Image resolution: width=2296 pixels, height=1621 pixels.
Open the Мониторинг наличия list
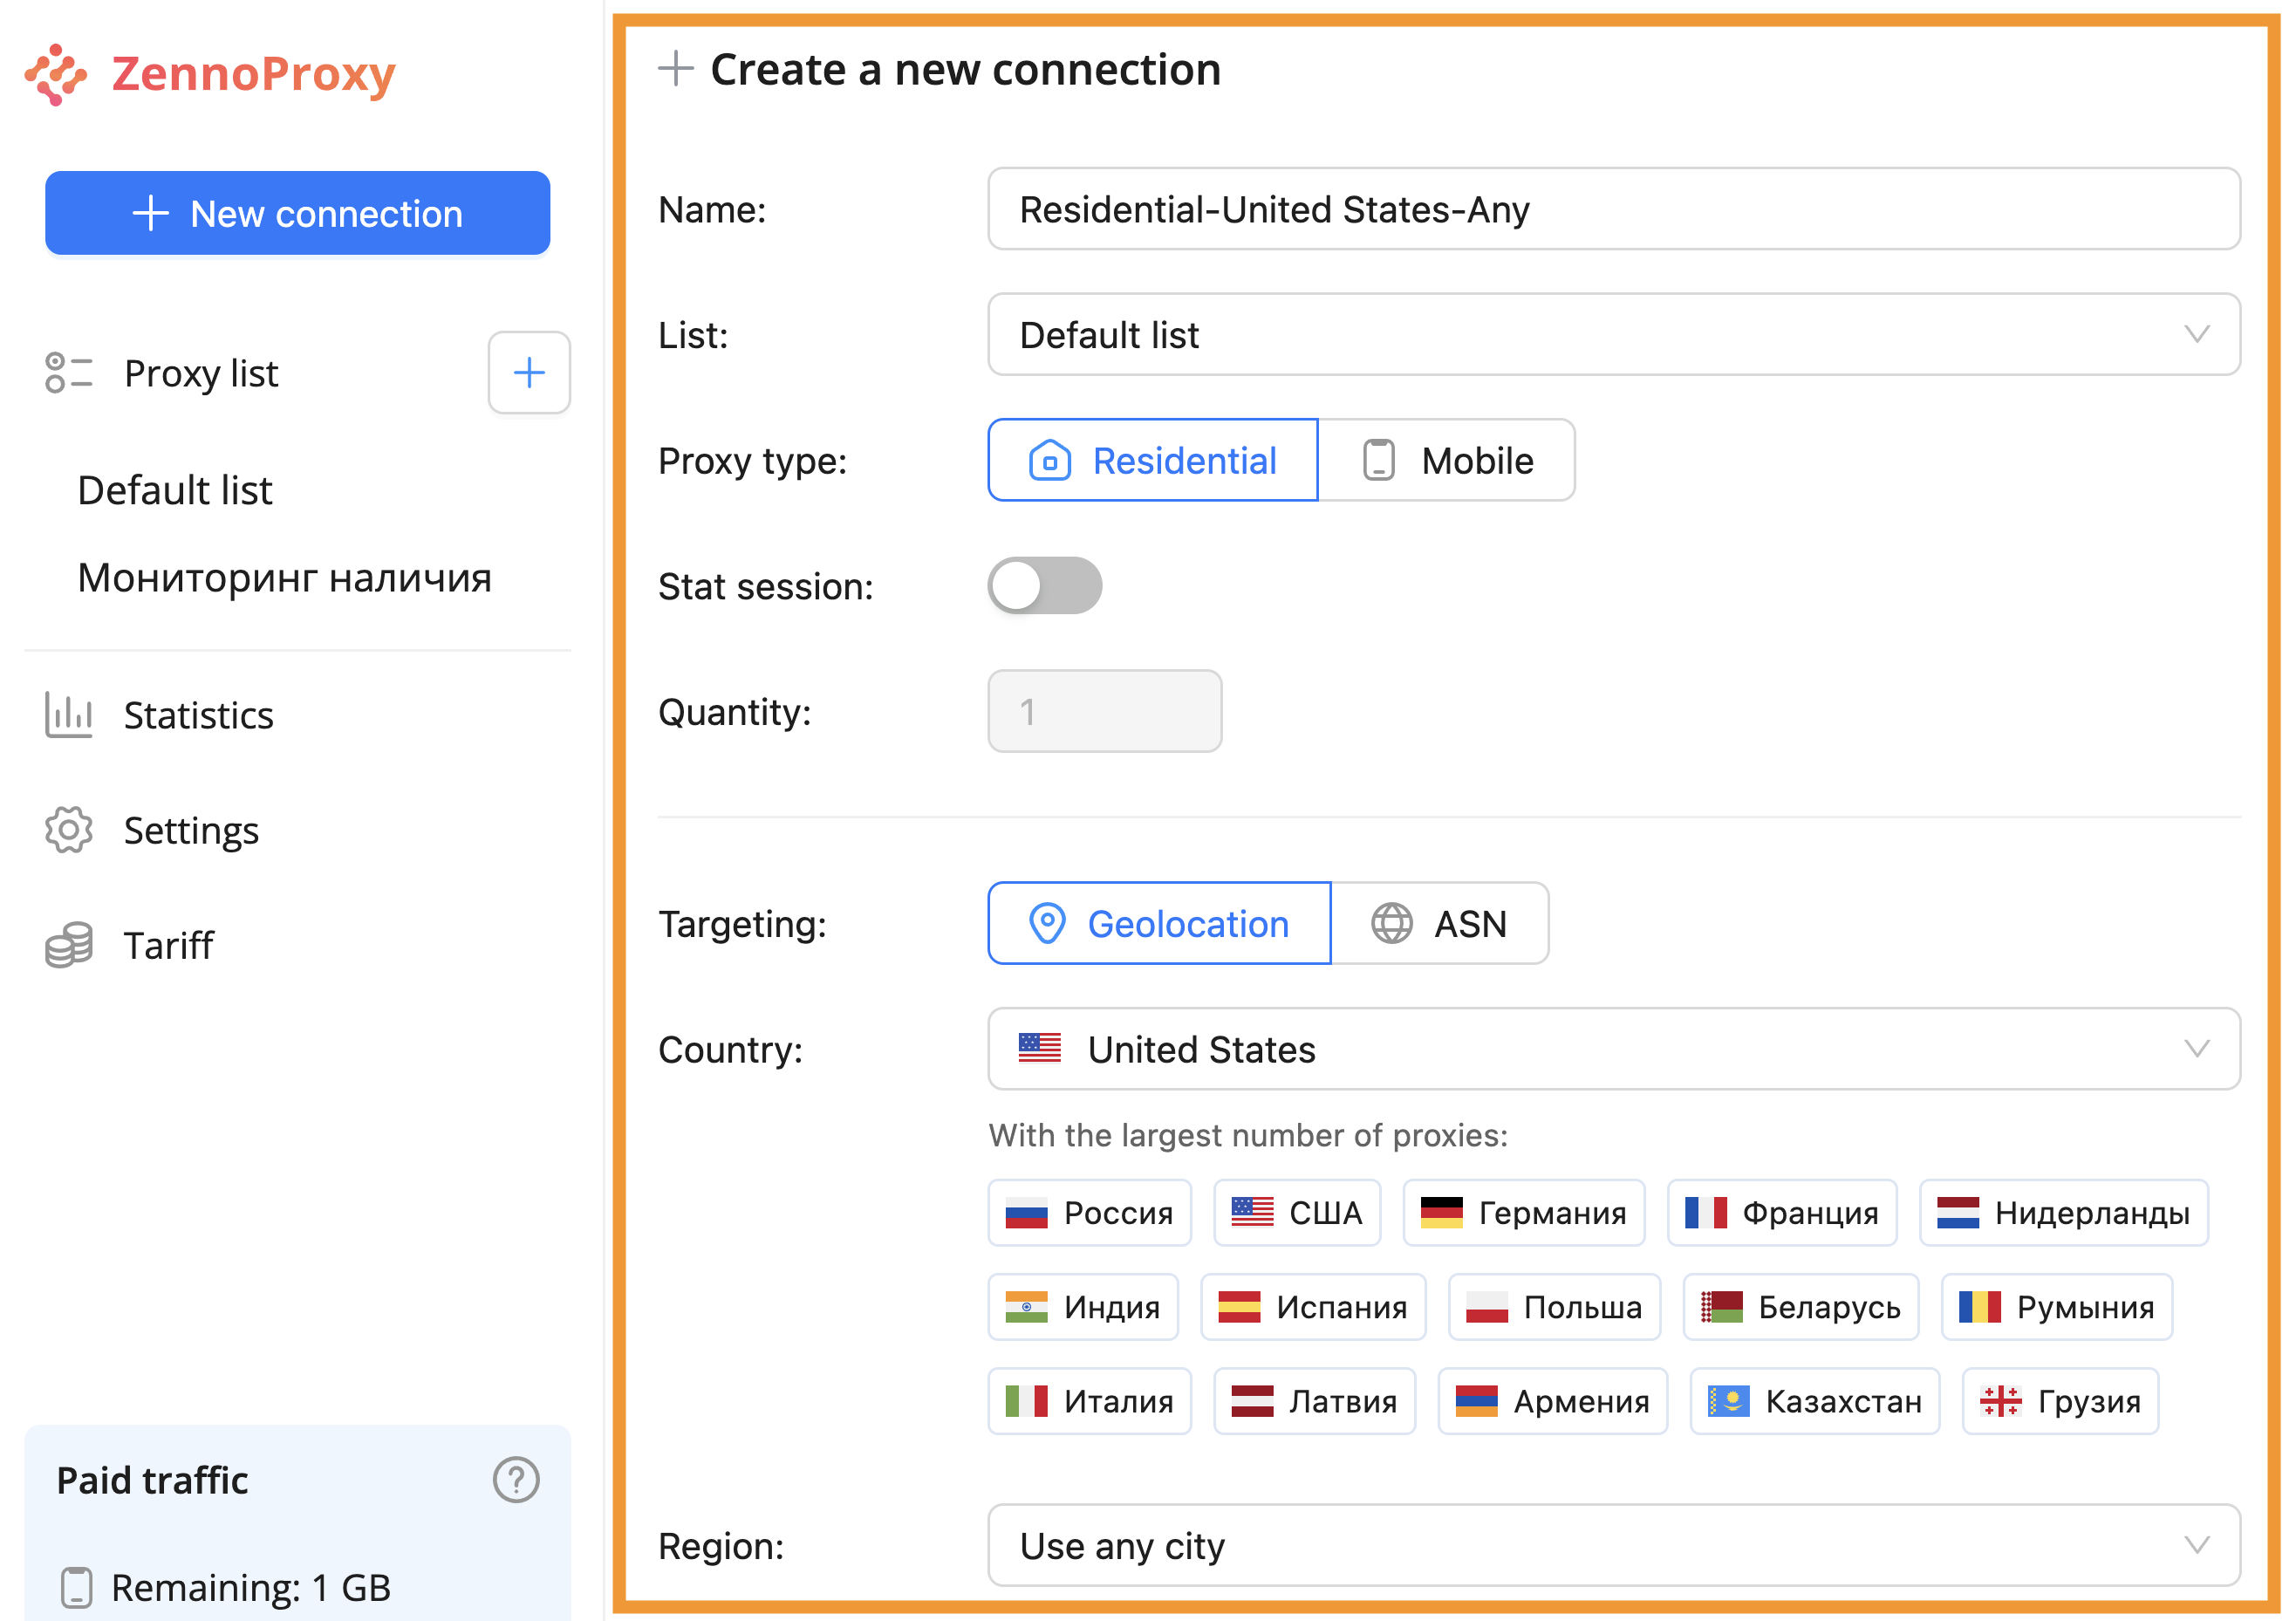(285, 578)
